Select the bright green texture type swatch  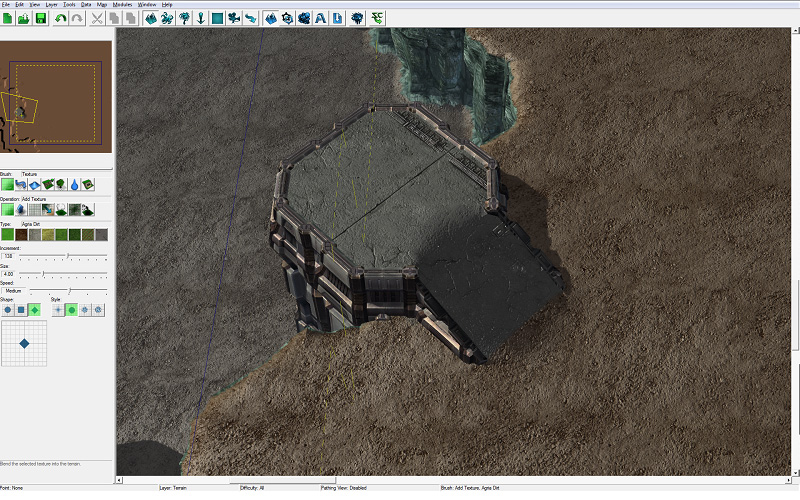pyautogui.click(x=8, y=235)
